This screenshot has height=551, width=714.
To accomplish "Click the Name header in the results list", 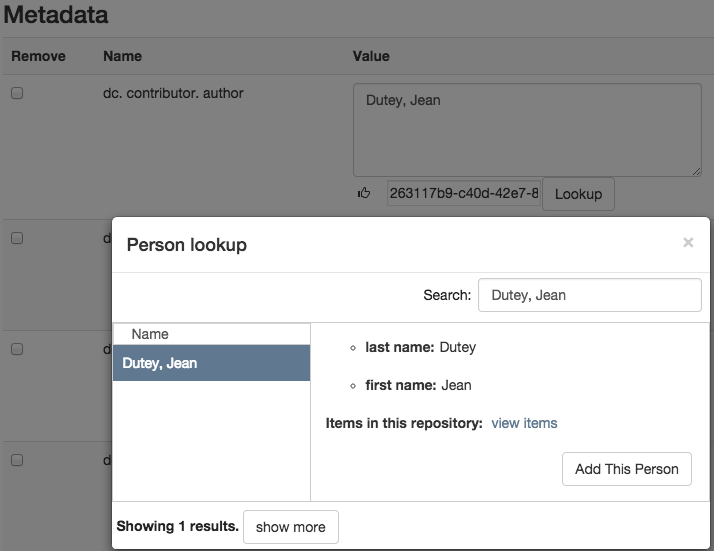I will 150,334.
